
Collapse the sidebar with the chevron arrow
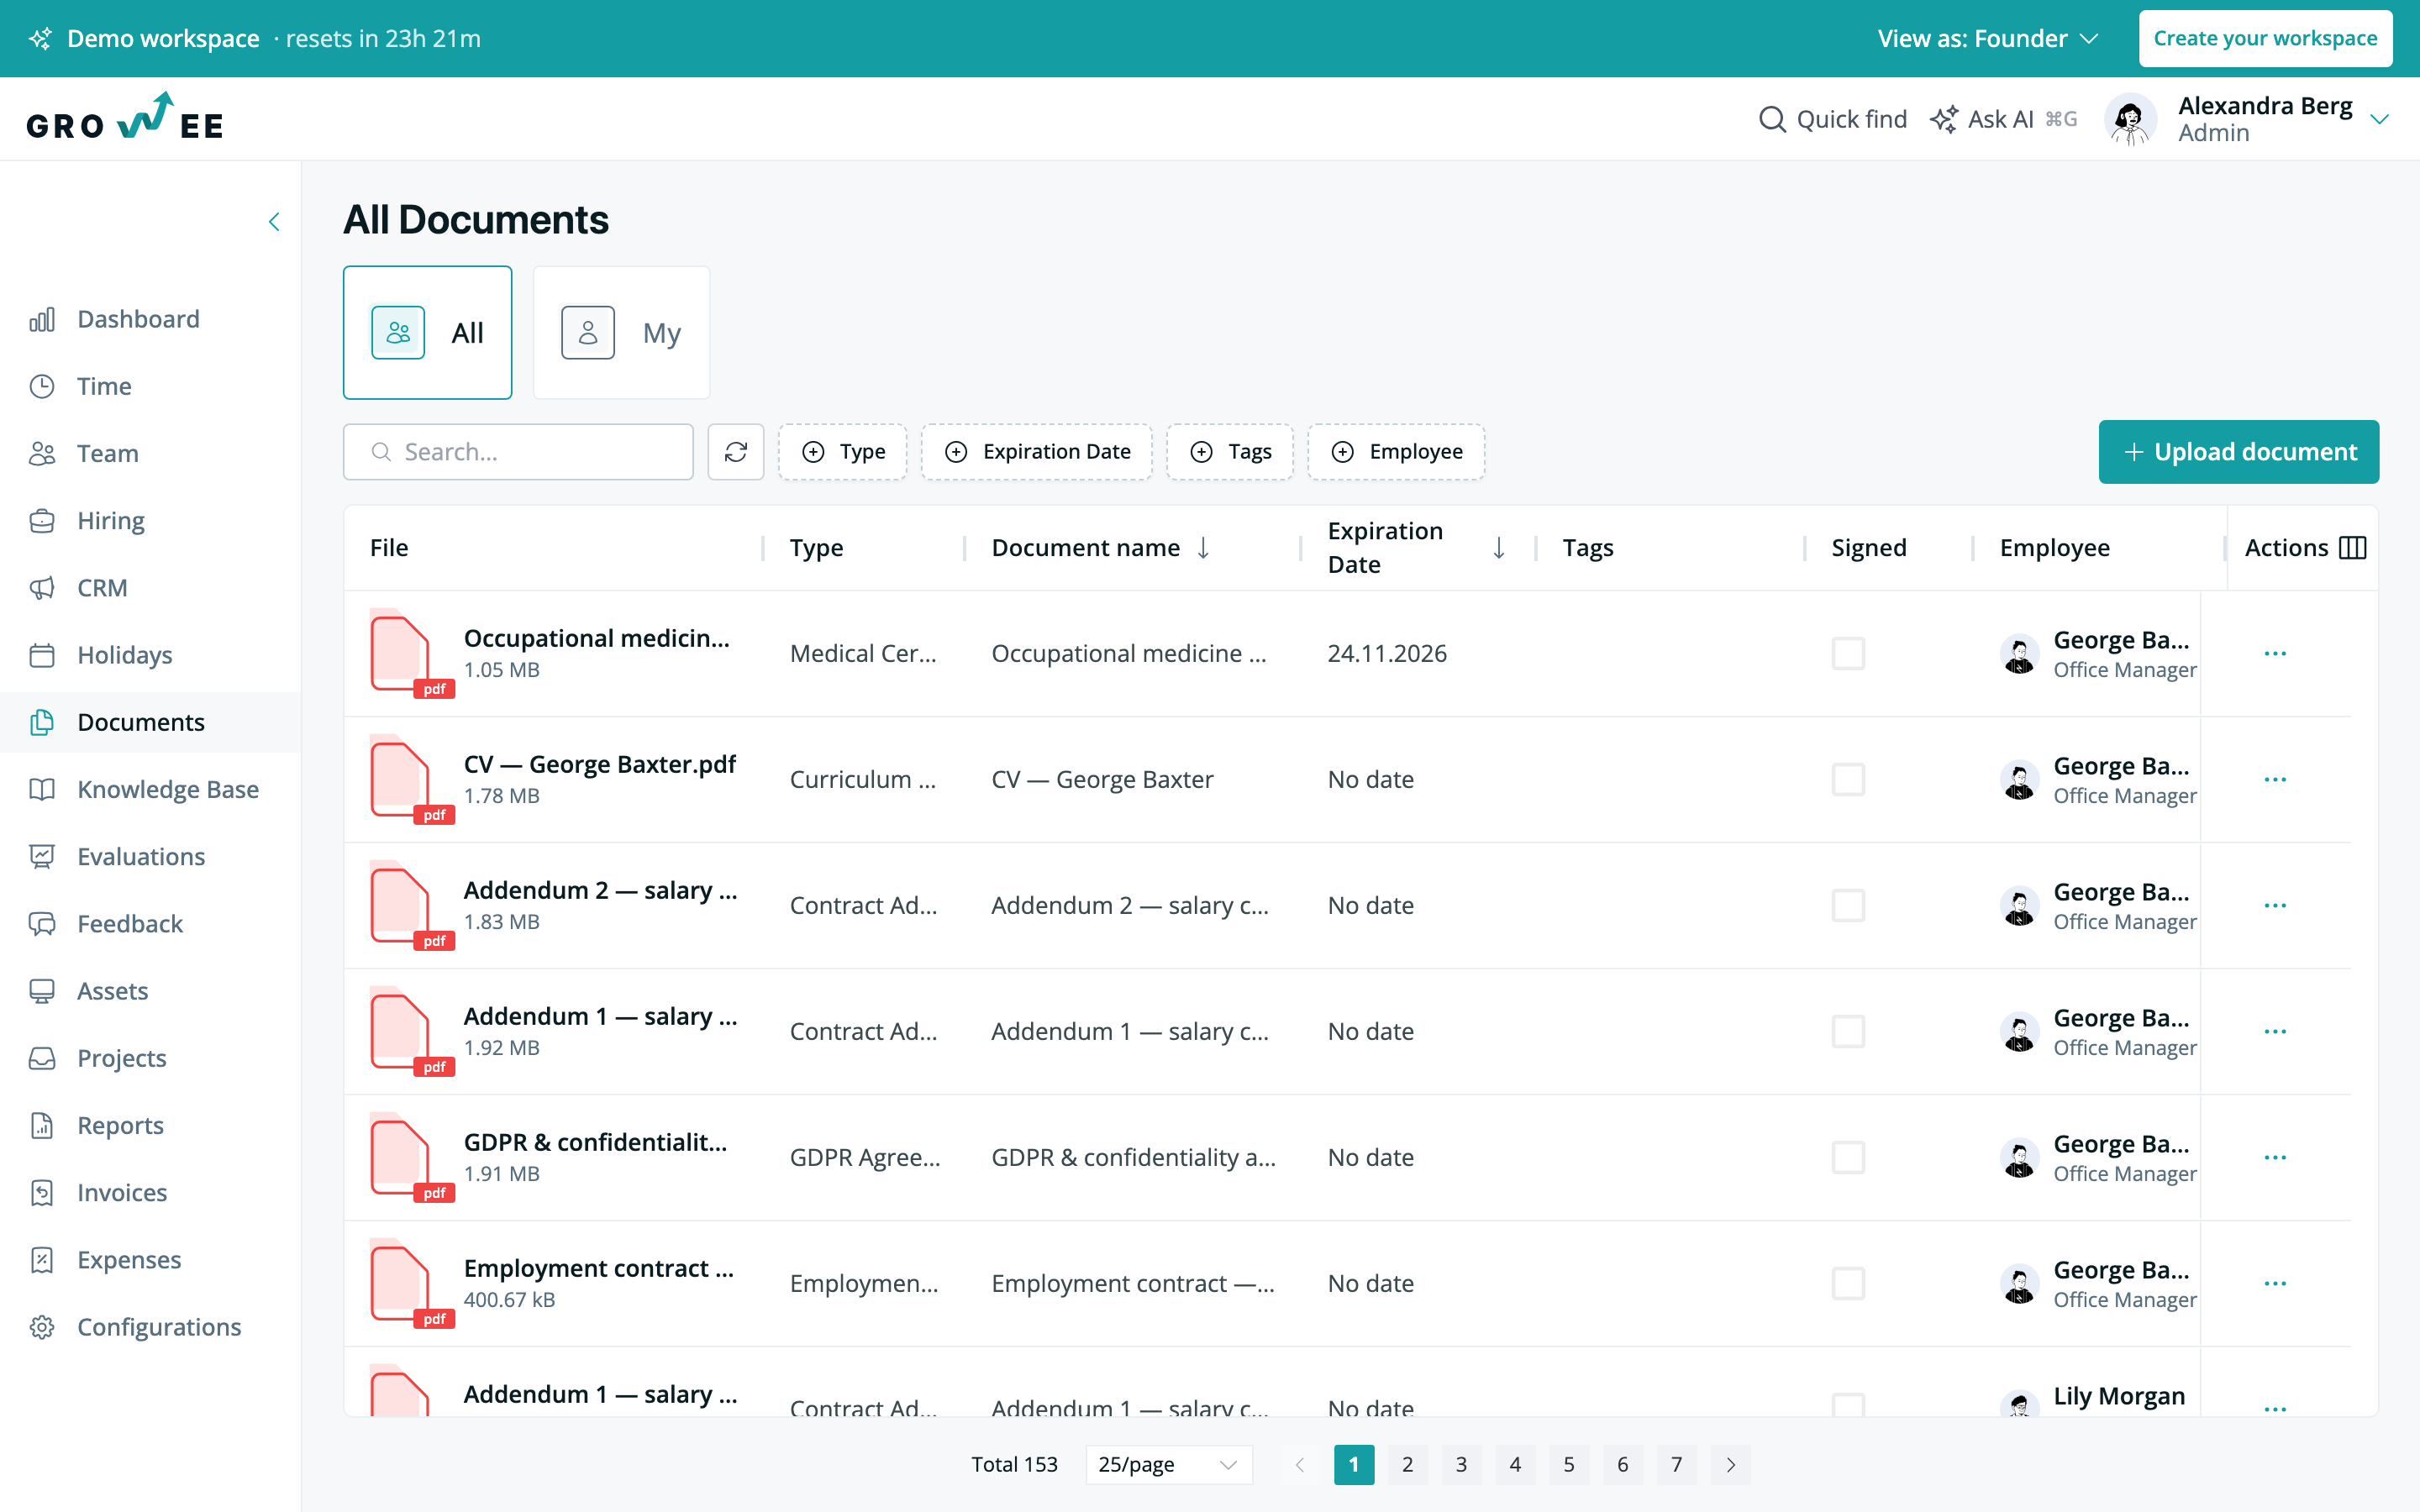(x=274, y=222)
